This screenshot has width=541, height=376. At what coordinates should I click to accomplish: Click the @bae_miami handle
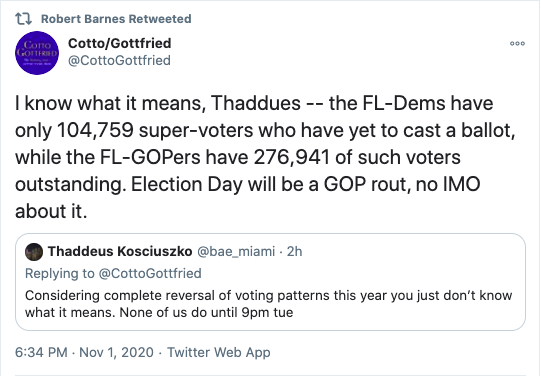(236, 251)
